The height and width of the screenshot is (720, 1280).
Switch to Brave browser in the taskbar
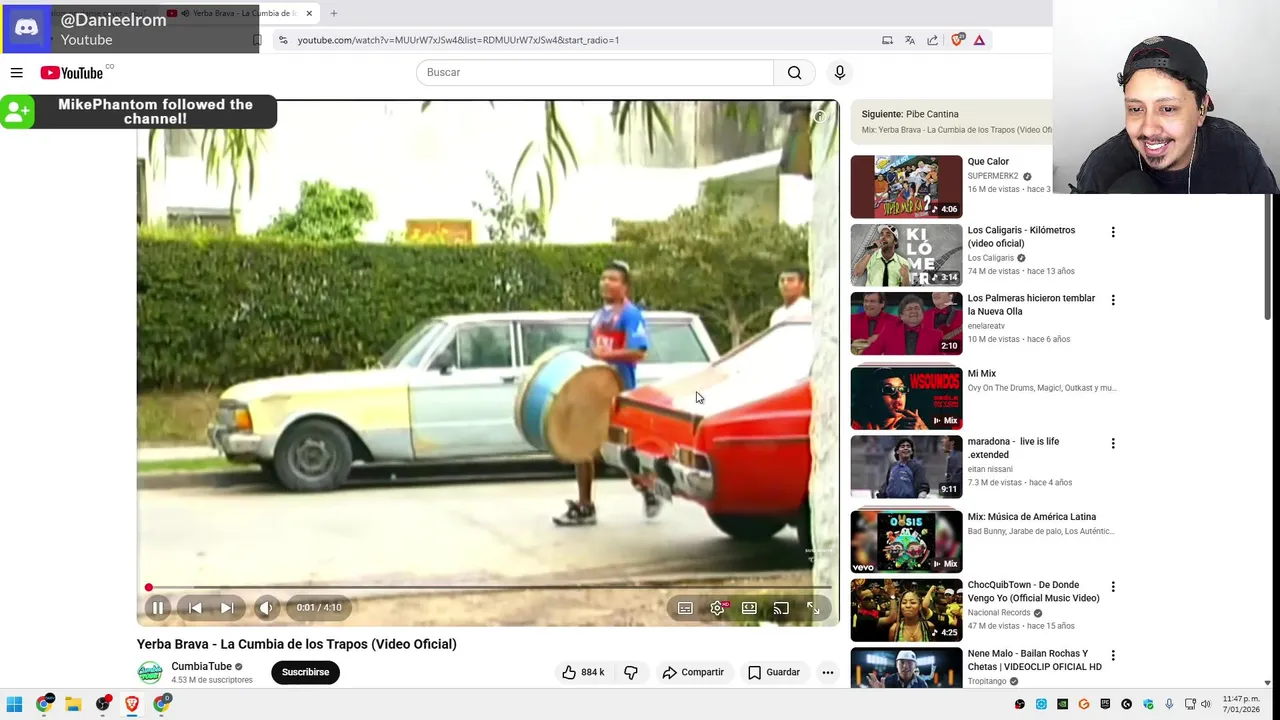(x=131, y=704)
